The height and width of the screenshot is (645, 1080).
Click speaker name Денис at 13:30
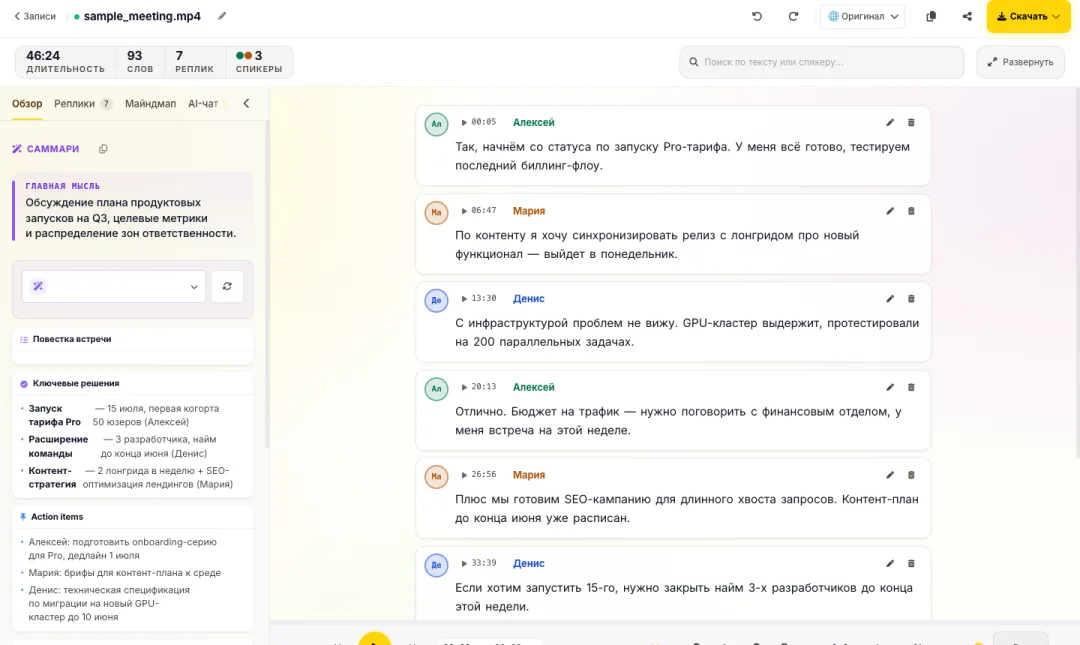coord(528,298)
